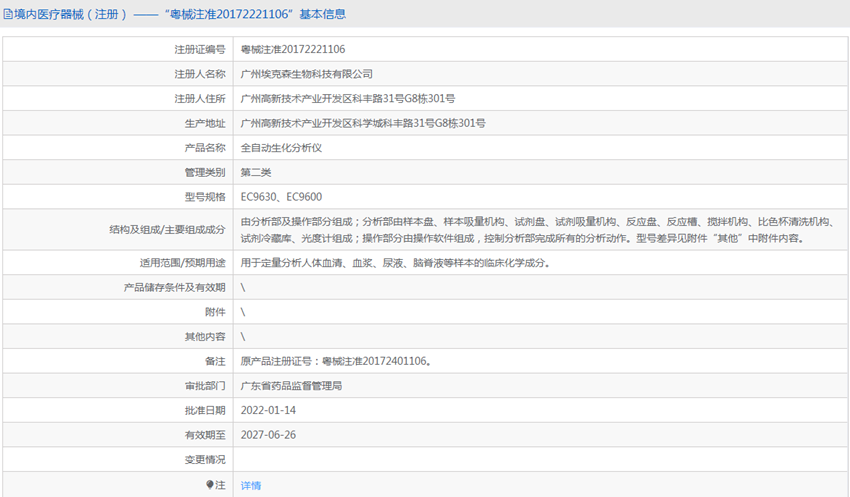Select remark text 原产品注册证号：粤械注准20172401106
Image resolution: width=850 pixels, height=497 pixels.
point(336,362)
